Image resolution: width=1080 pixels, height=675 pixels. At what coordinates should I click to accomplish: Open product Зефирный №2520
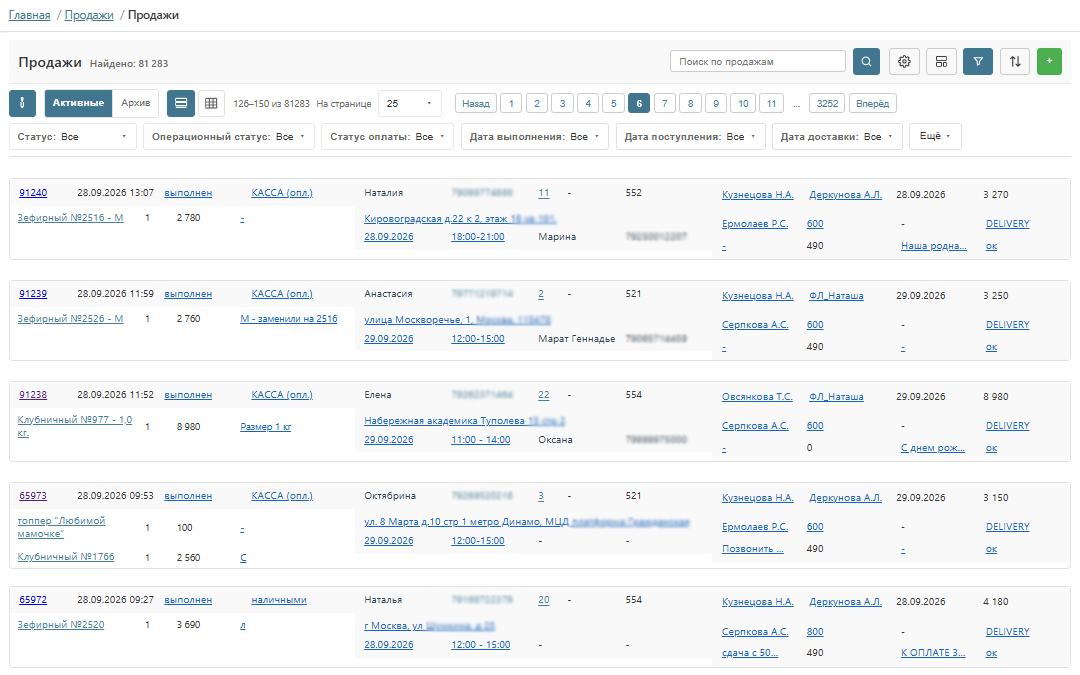61,625
